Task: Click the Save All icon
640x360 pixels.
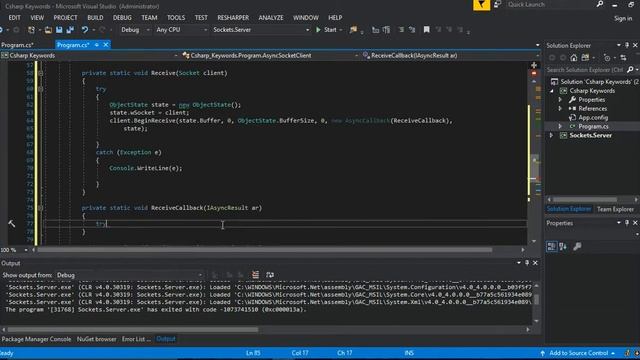Action: [x=70, y=30]
